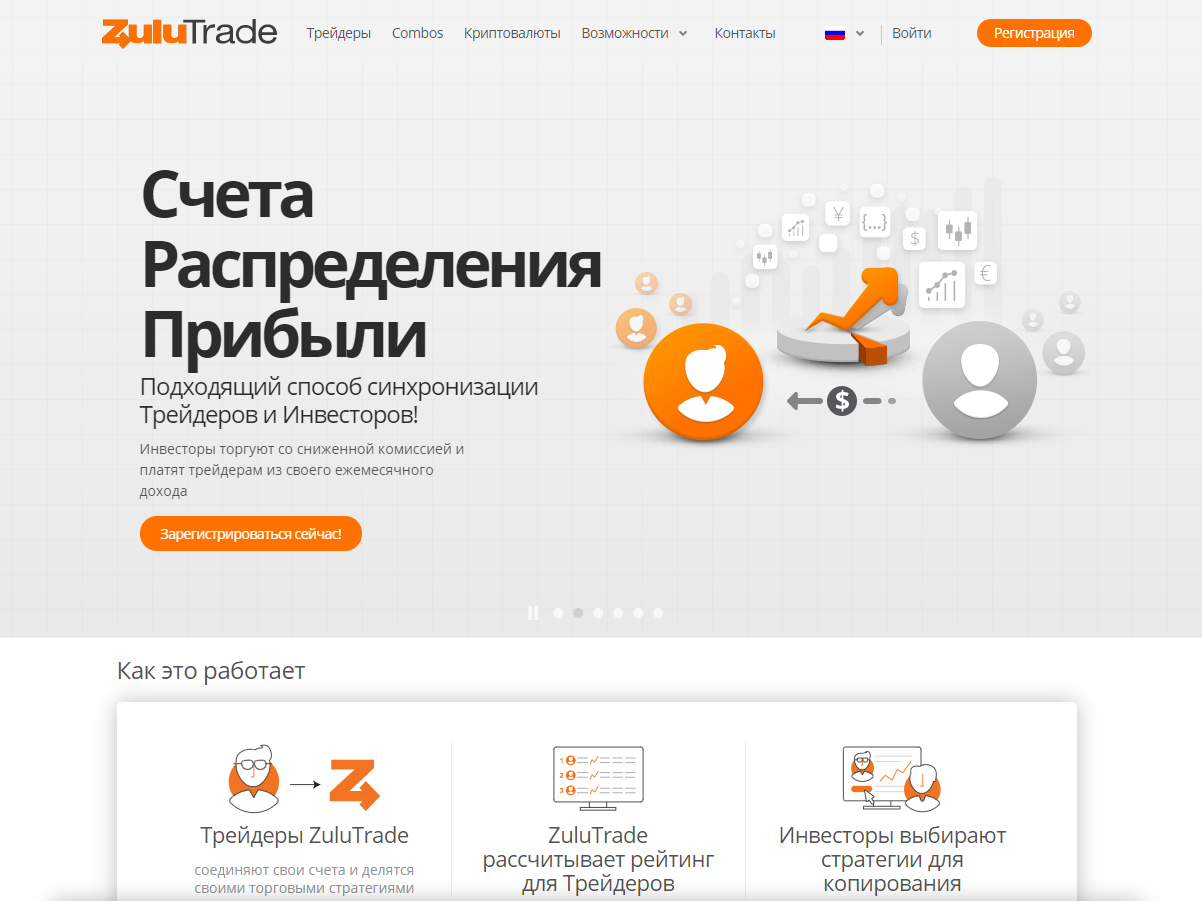Click the dark dollar coin icon
Viewport: 1202px width, 901px height.
(x=842, y=401)
